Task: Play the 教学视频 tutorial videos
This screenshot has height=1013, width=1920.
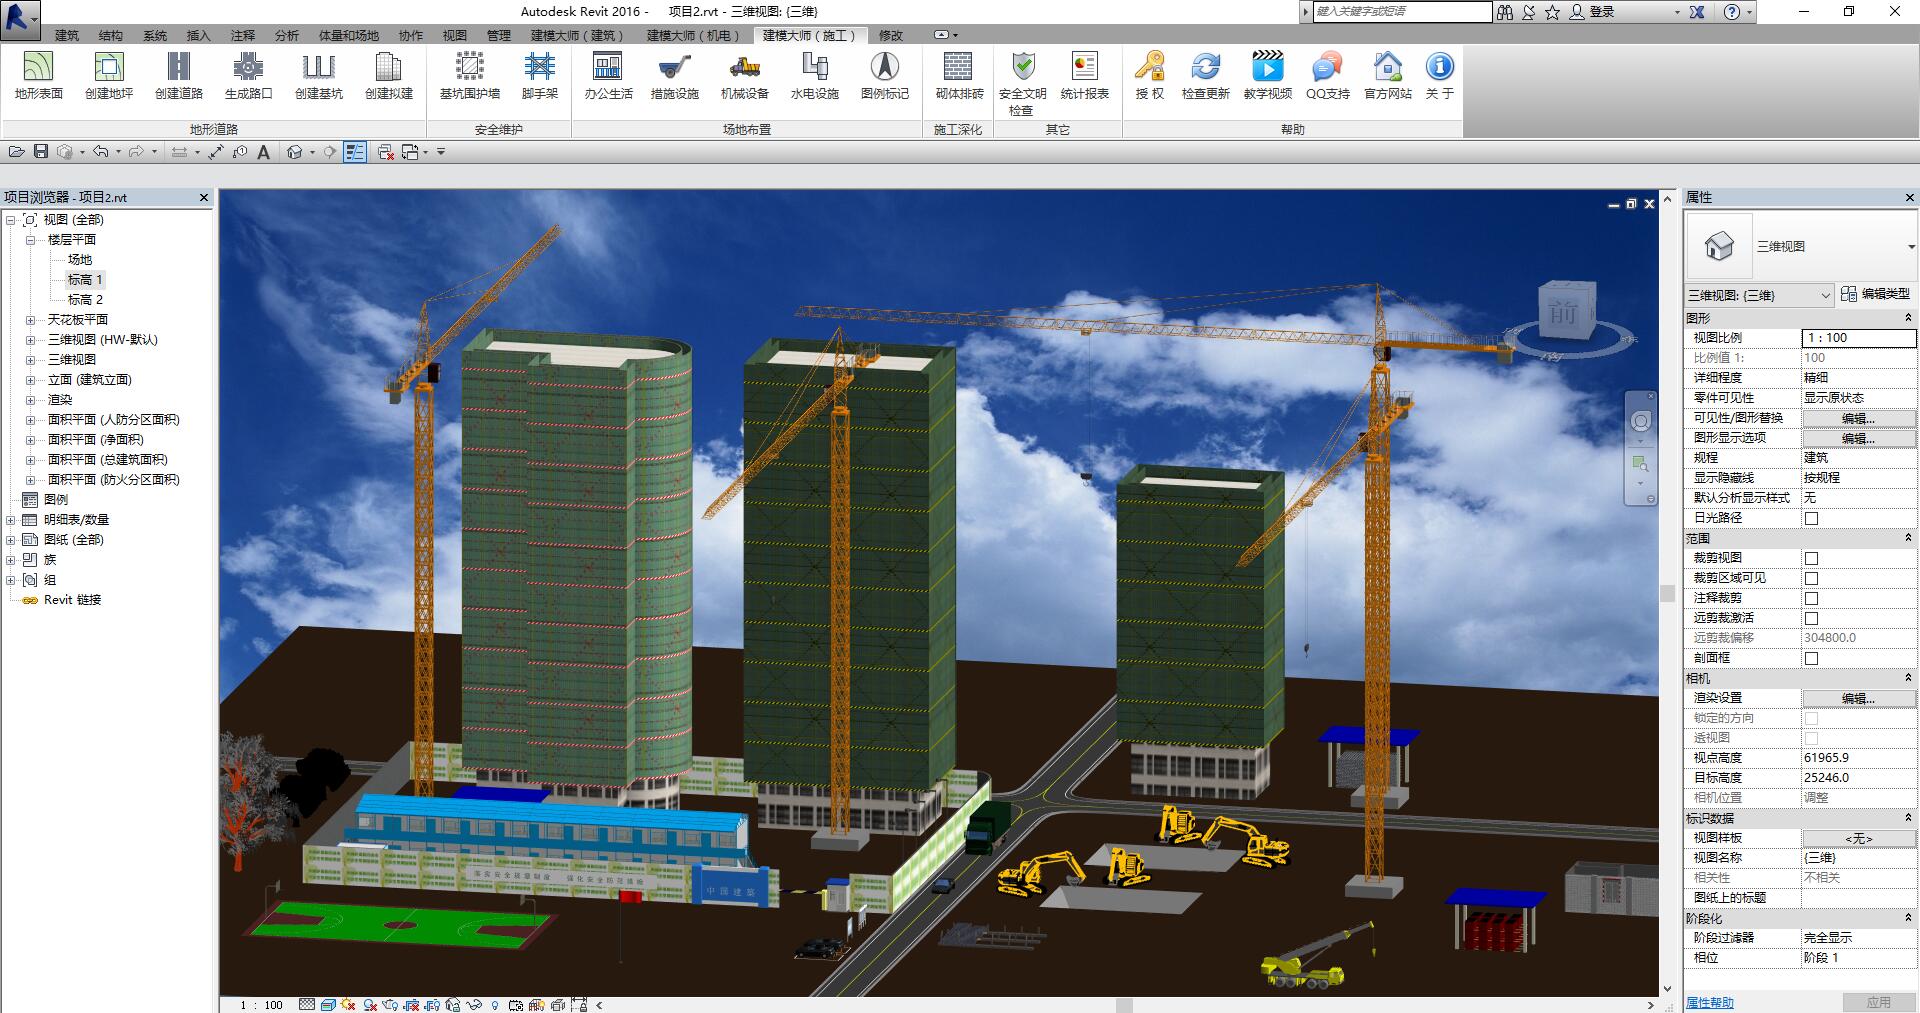Action: pyautogui.click(x=1267, y=76)
